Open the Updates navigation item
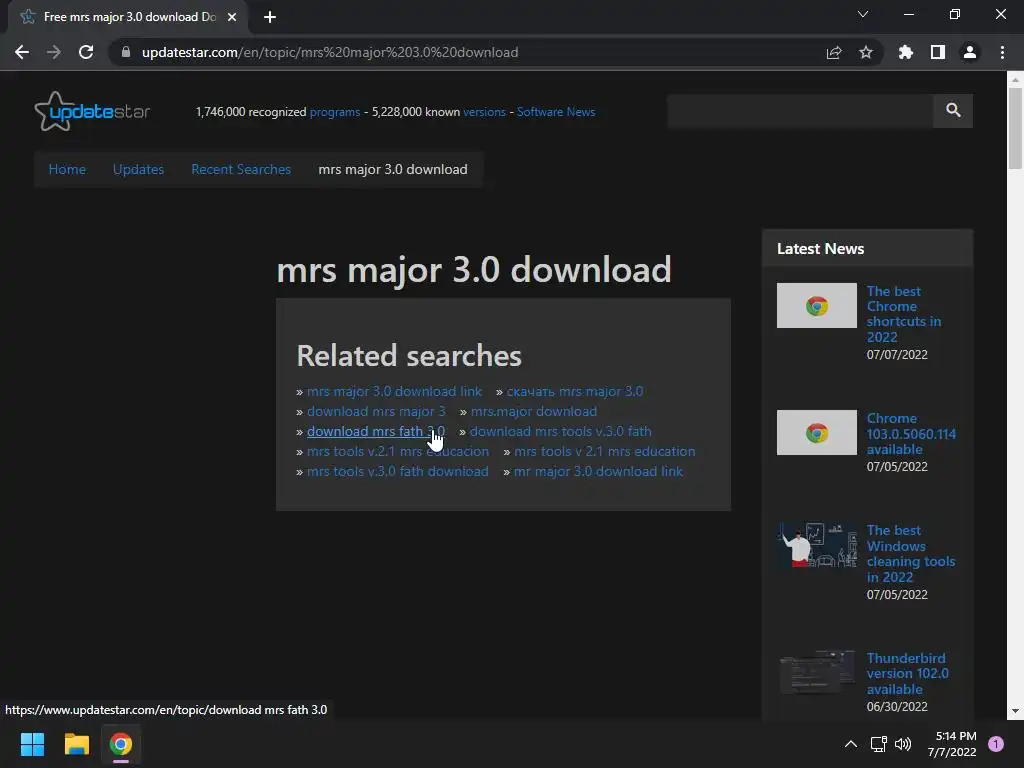Viewport: 1024px width, 768px height. click(x=138, y=169)
